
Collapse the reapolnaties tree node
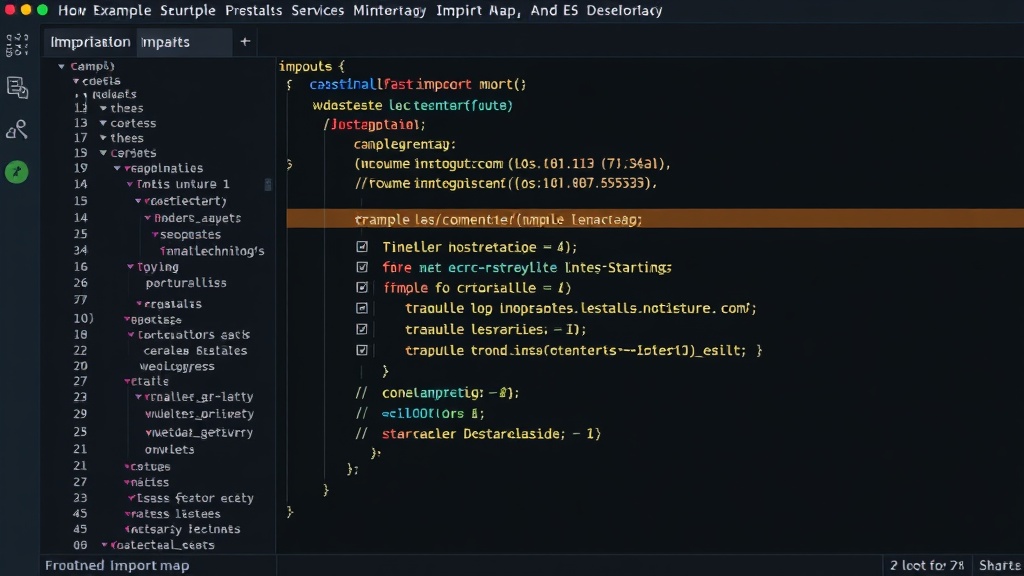click(x=118, y=168)
